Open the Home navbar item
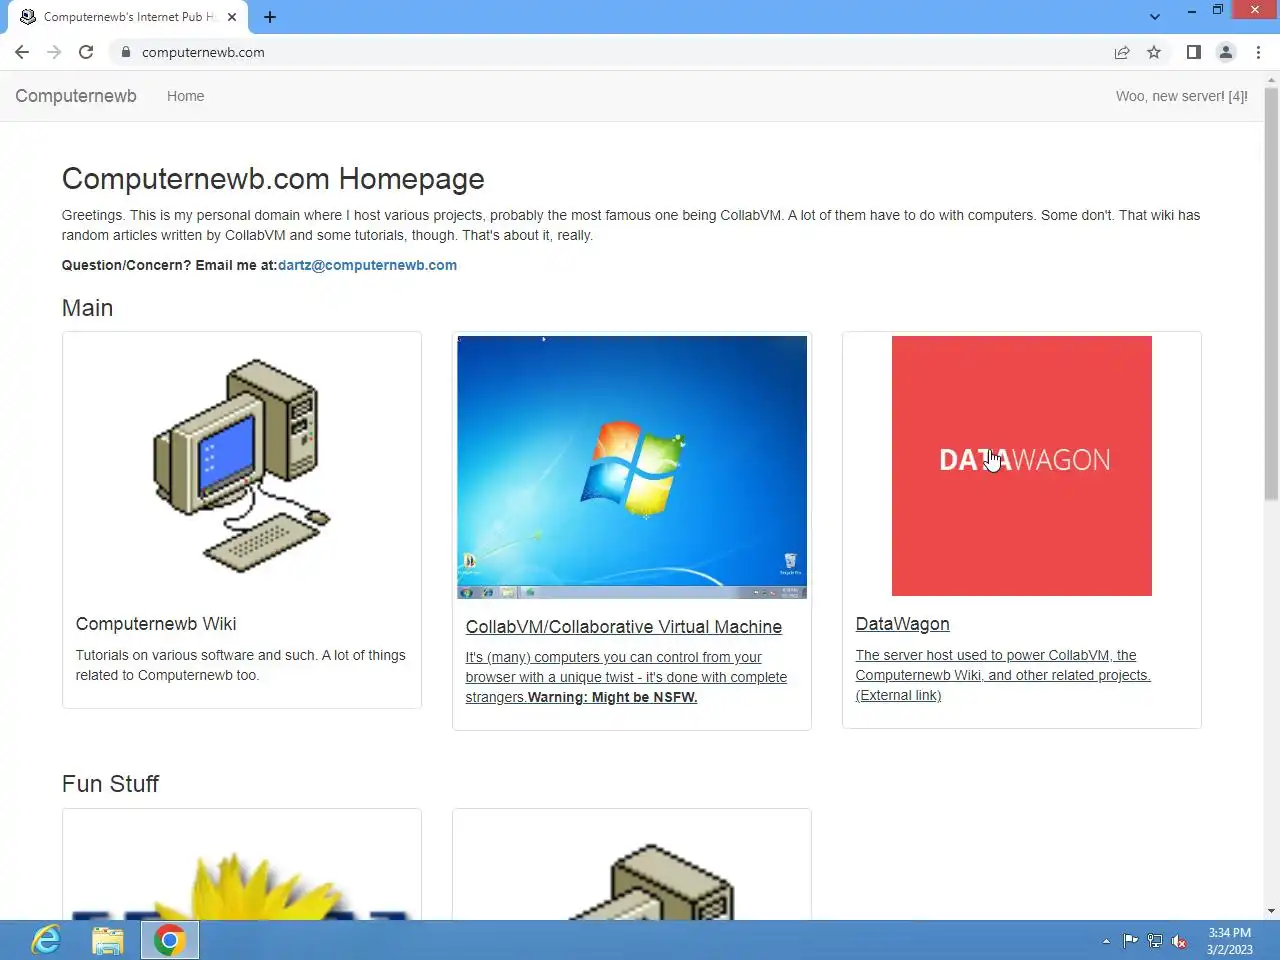This screenshot has width=1280, height=960. [185, 96]
